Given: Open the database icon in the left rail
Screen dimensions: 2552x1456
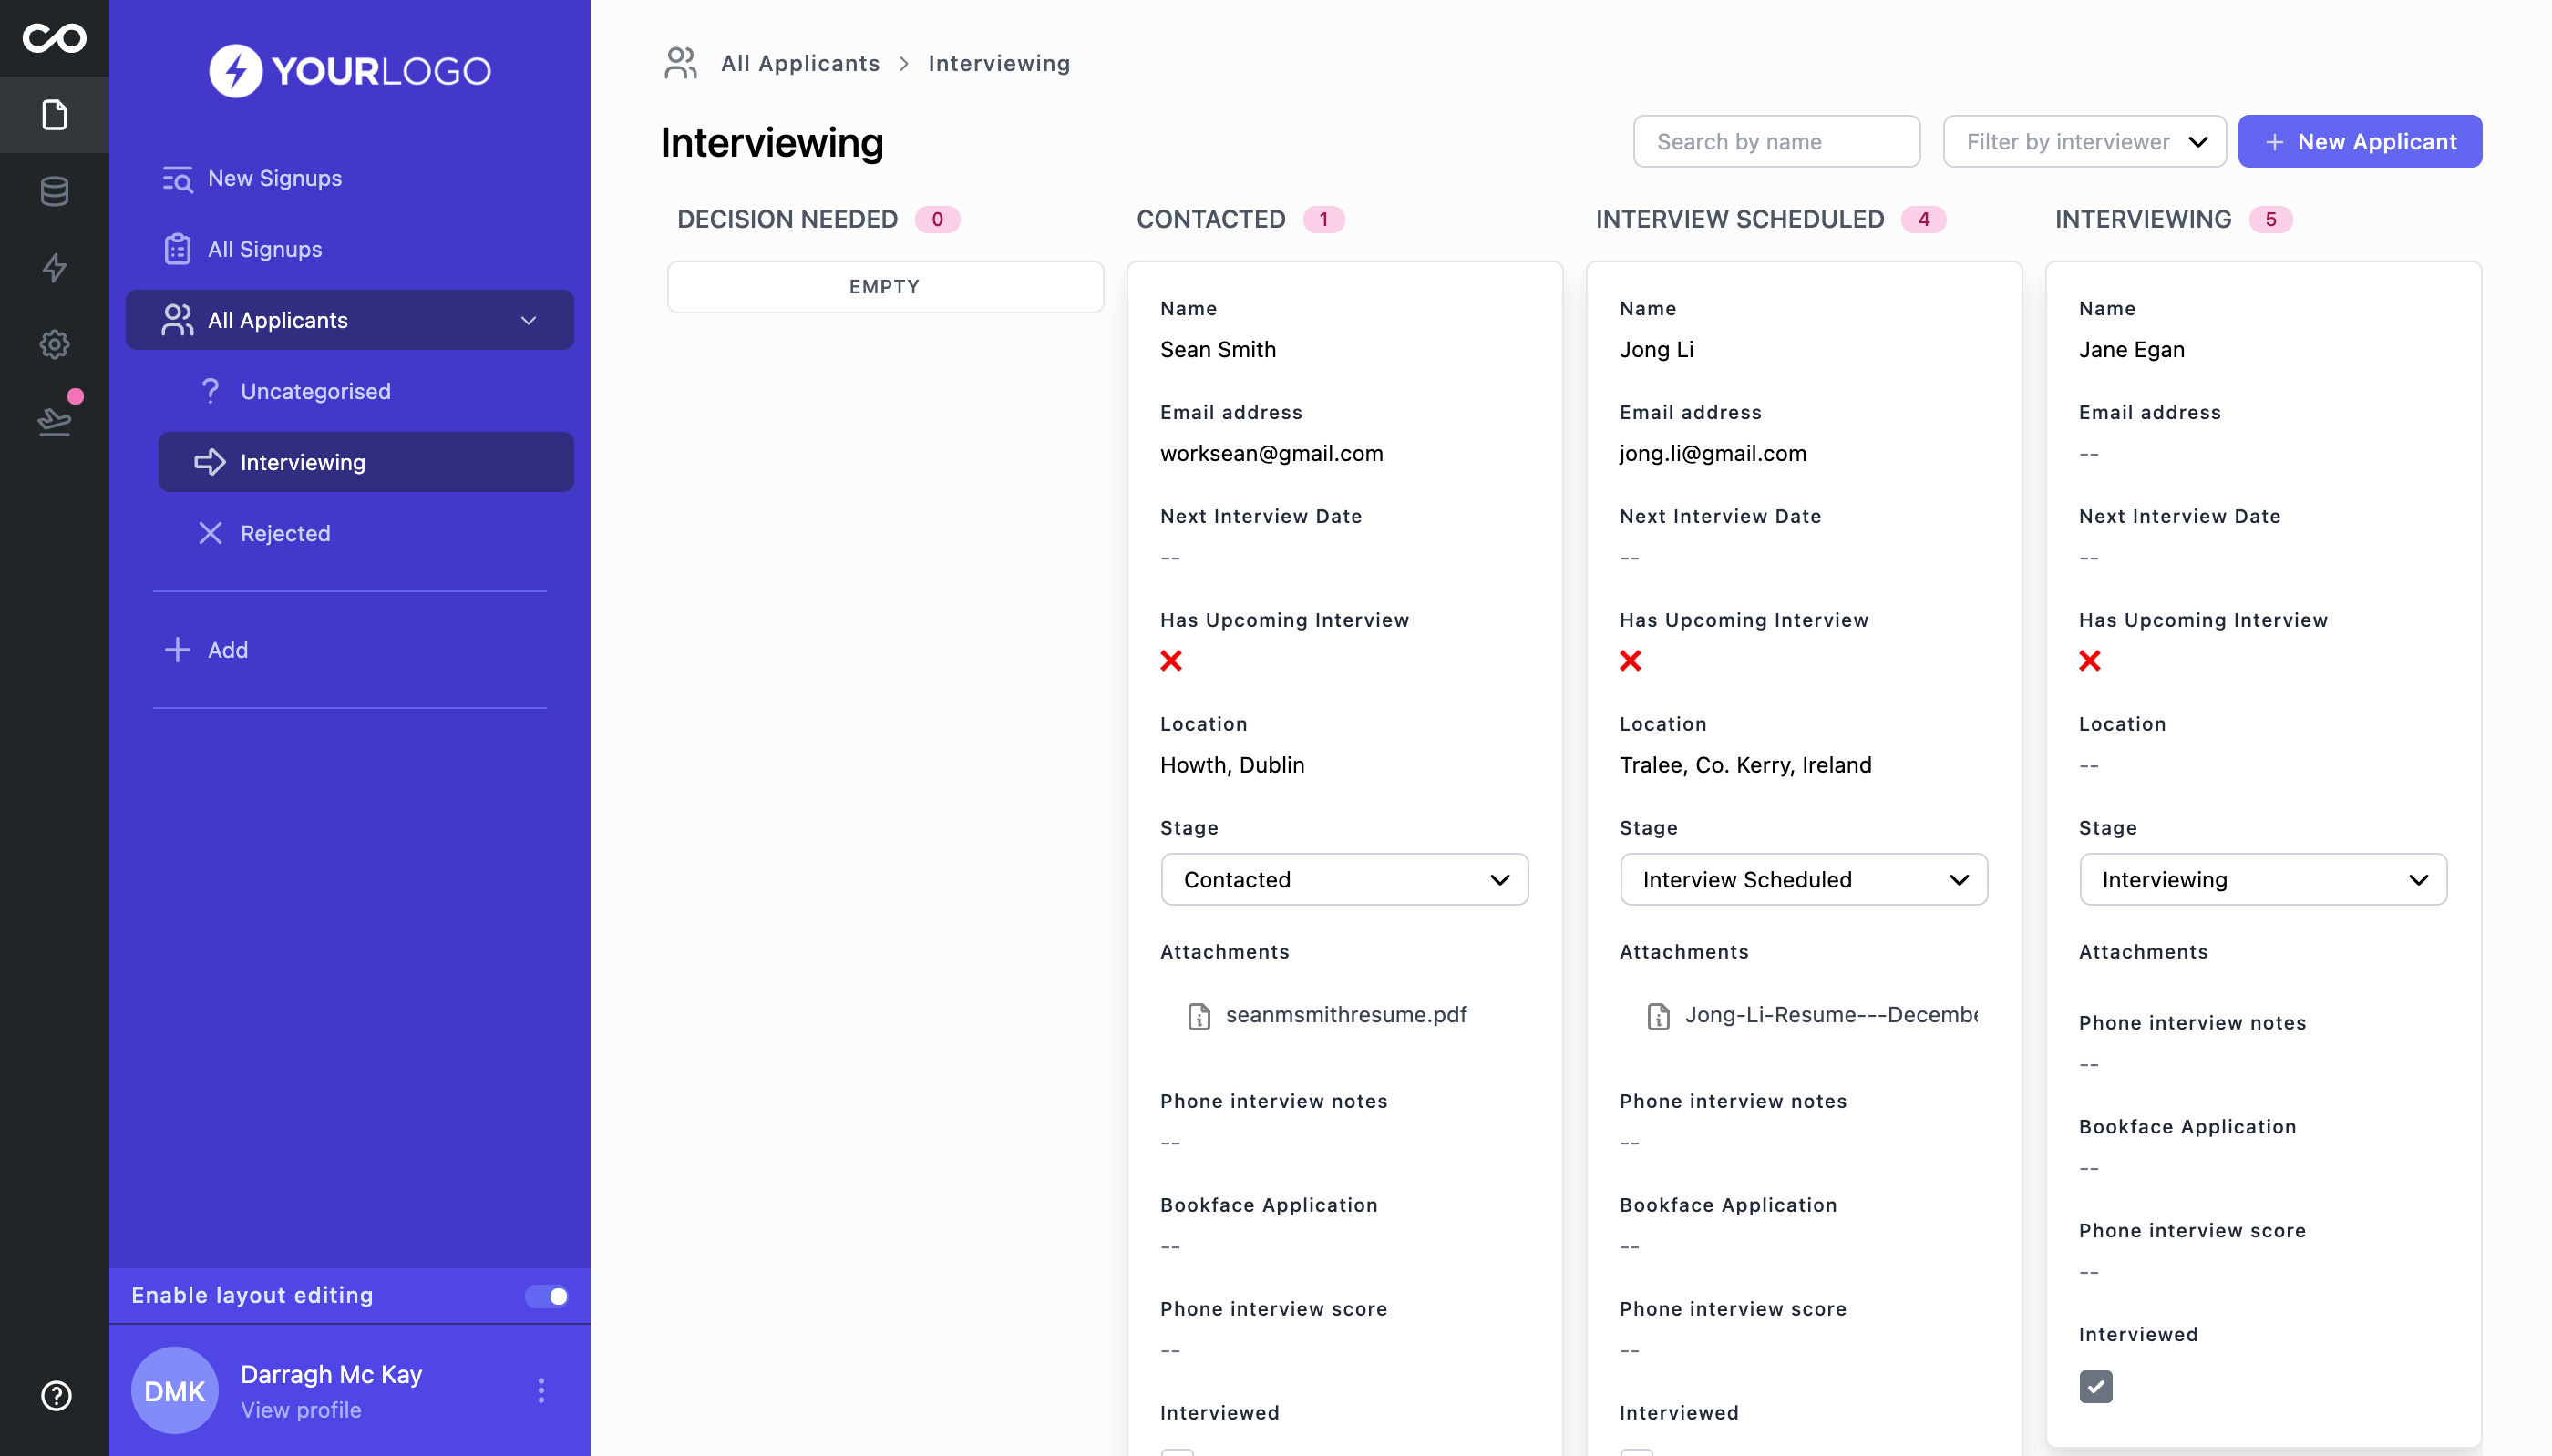Looking at the screenshot, I should [53, 191].
